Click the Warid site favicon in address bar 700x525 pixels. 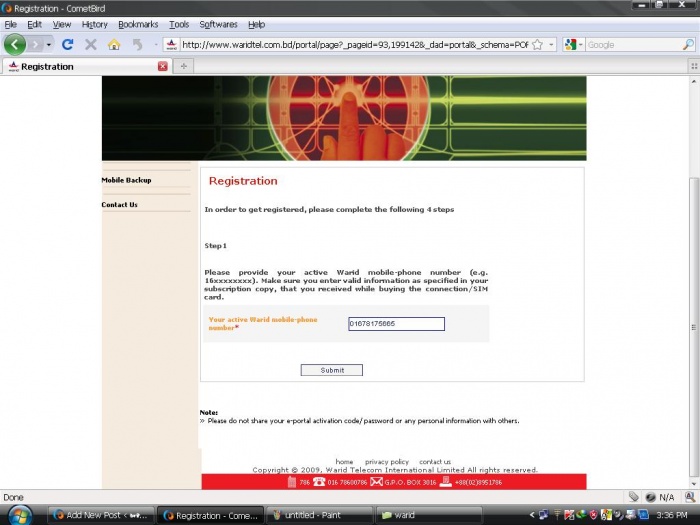click(x=171, y=45)
